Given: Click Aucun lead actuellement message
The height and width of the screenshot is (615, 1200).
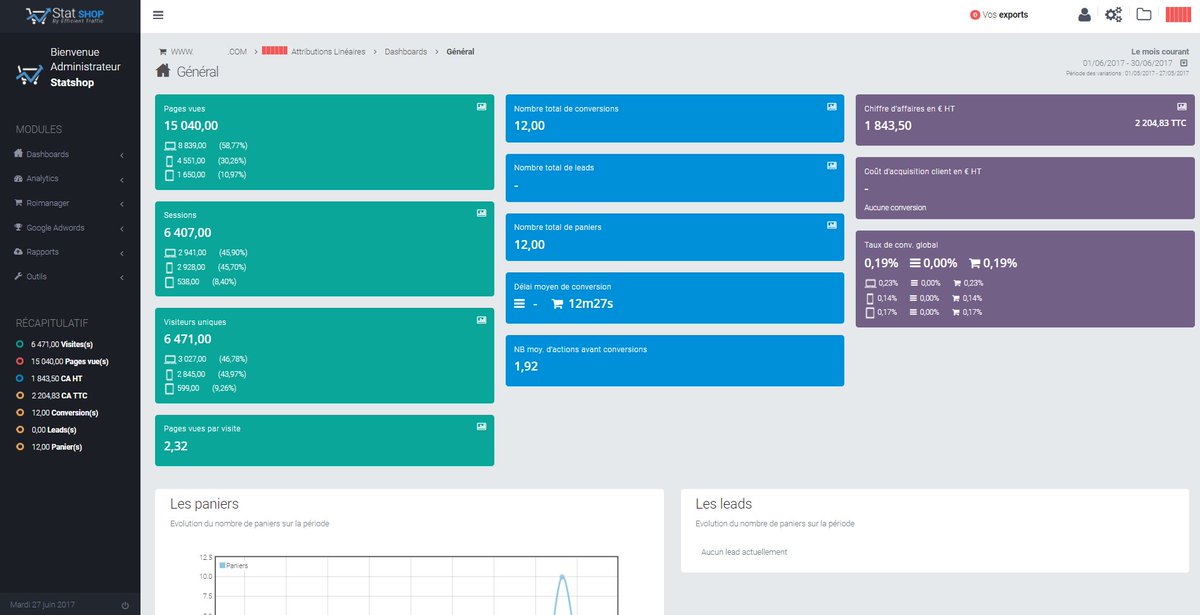Looking at the screenshot, I should pos(744,552).
